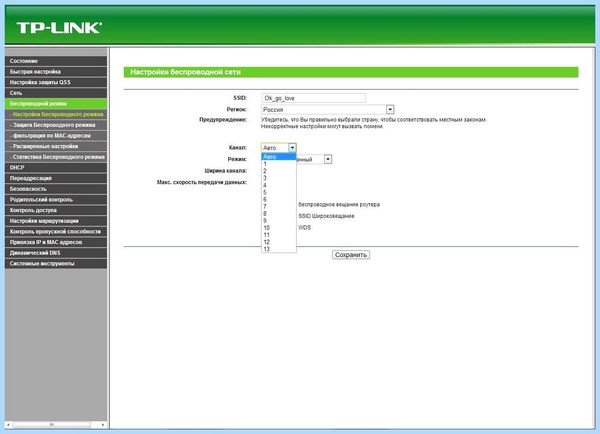
Task: Click sidebar horizontal scrollbar right arrow
Action: coord(103,425)
